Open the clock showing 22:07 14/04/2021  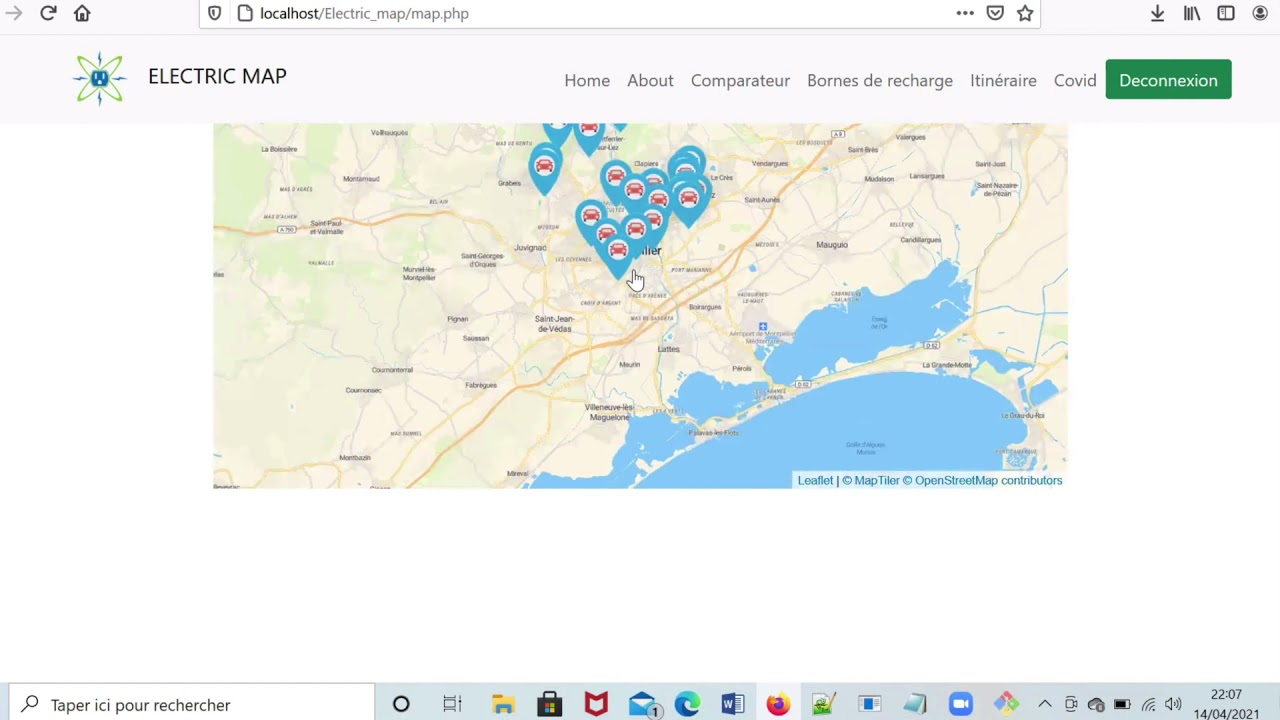[x=1226, y=704]
